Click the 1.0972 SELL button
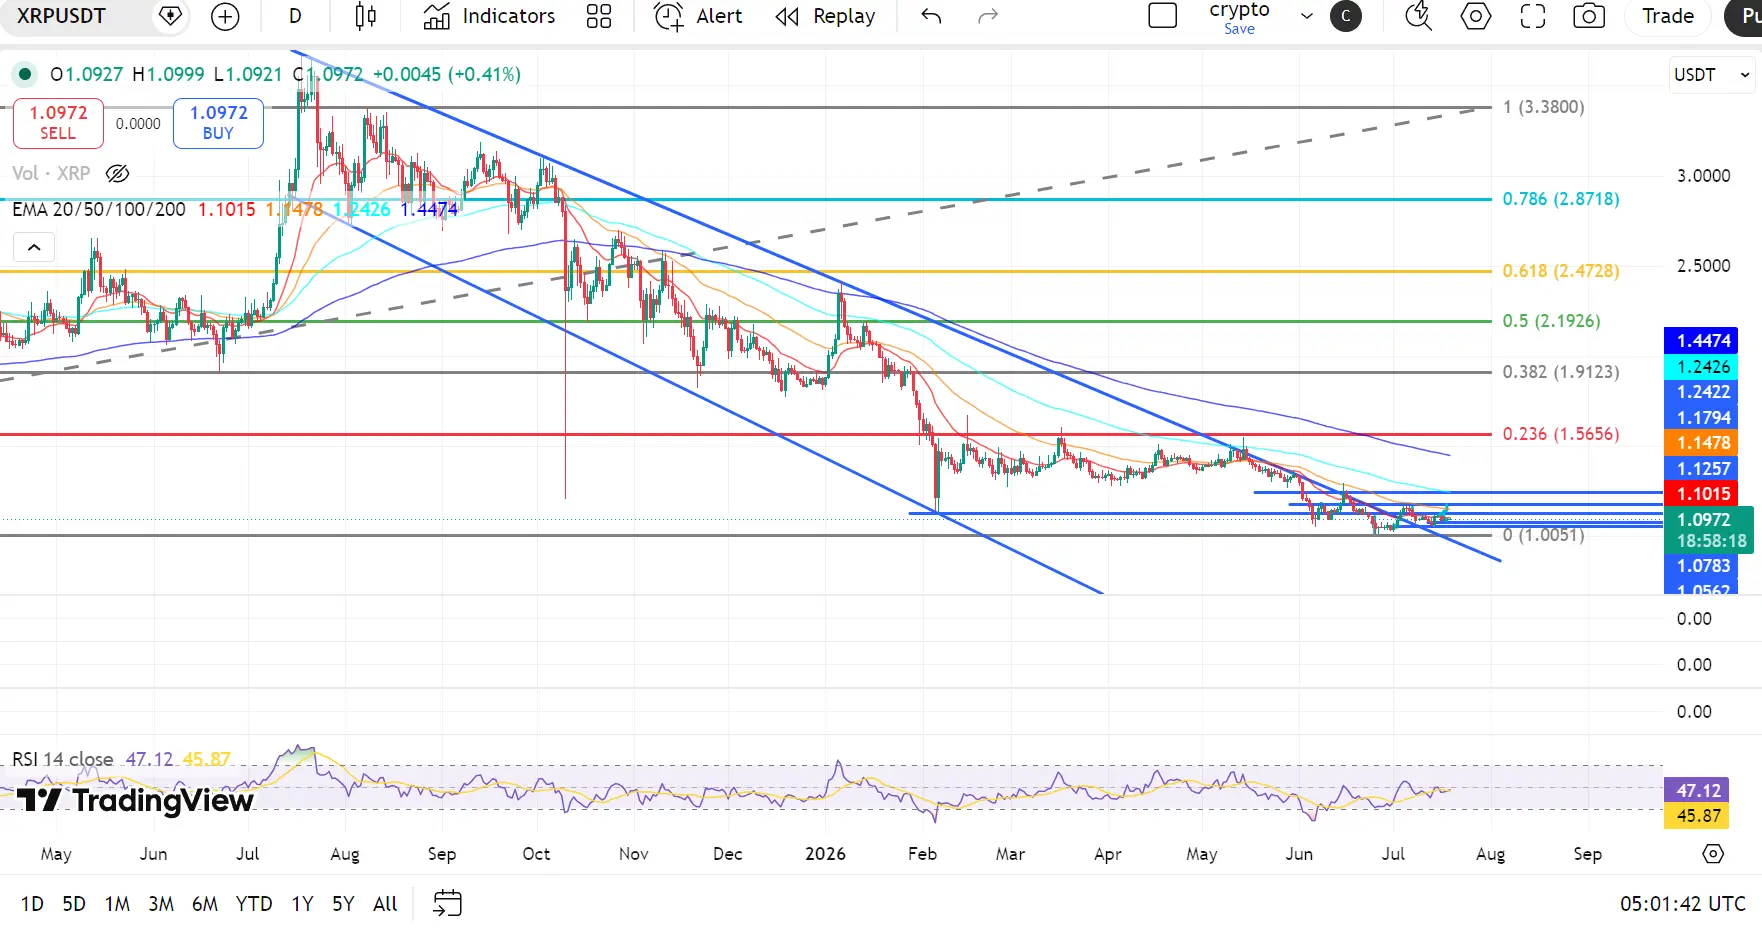Image resolution: width=1762 pixels, height=931 pixels. pos(58,123)
